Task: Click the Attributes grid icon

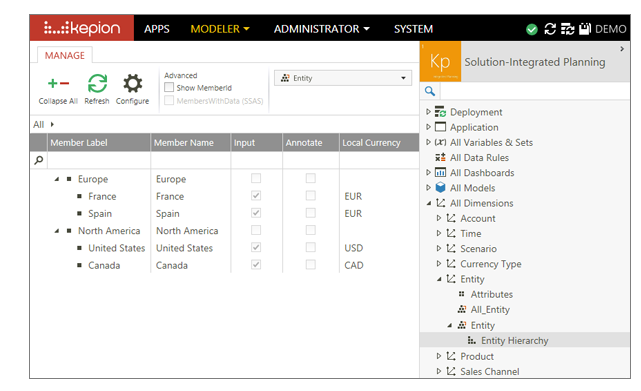Action: [462, 294]
